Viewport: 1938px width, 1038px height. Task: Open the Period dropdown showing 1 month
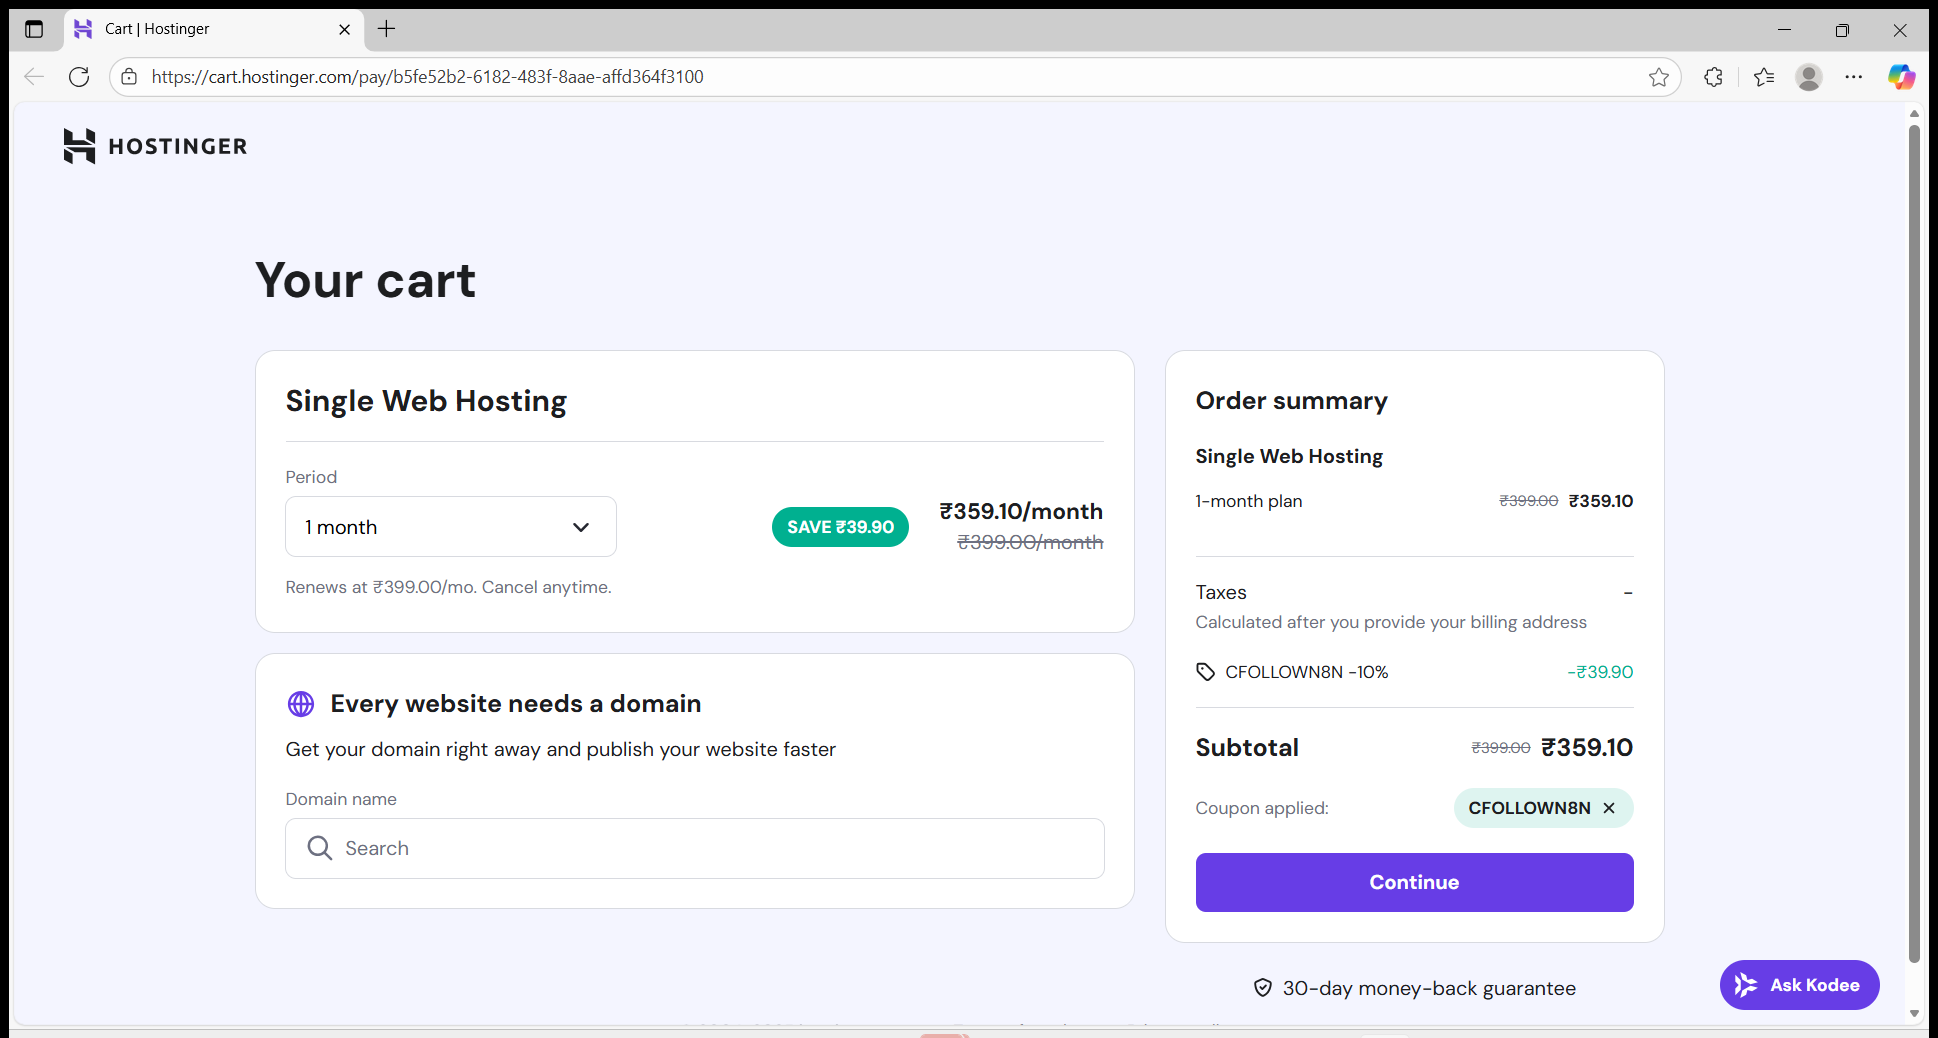450,527
